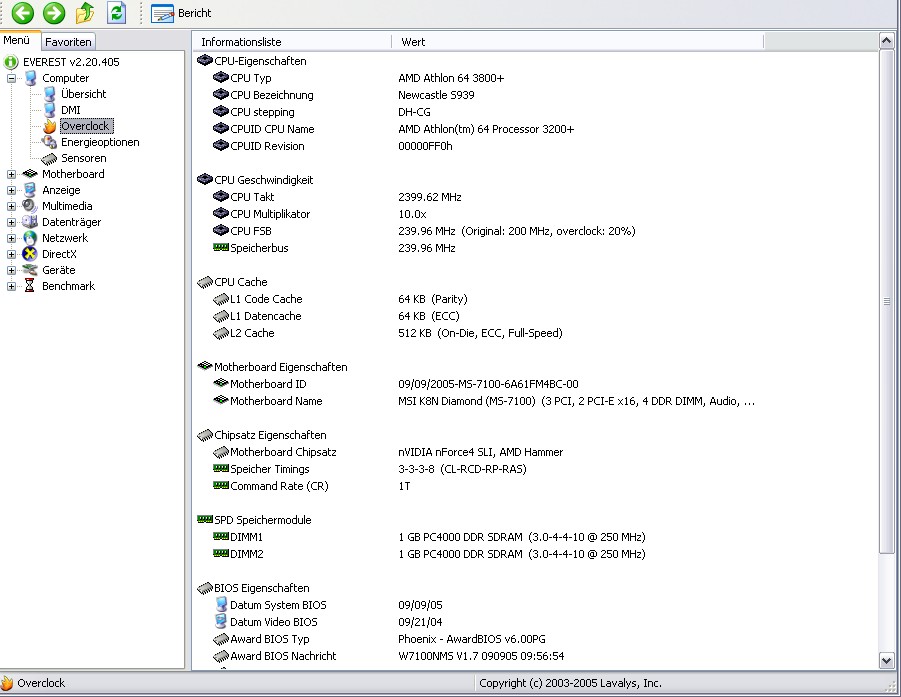Image resolution: width=901 pixels, height=697 pixels.
Task: Switch to the Menü tab
Action: tap(17, 40)
